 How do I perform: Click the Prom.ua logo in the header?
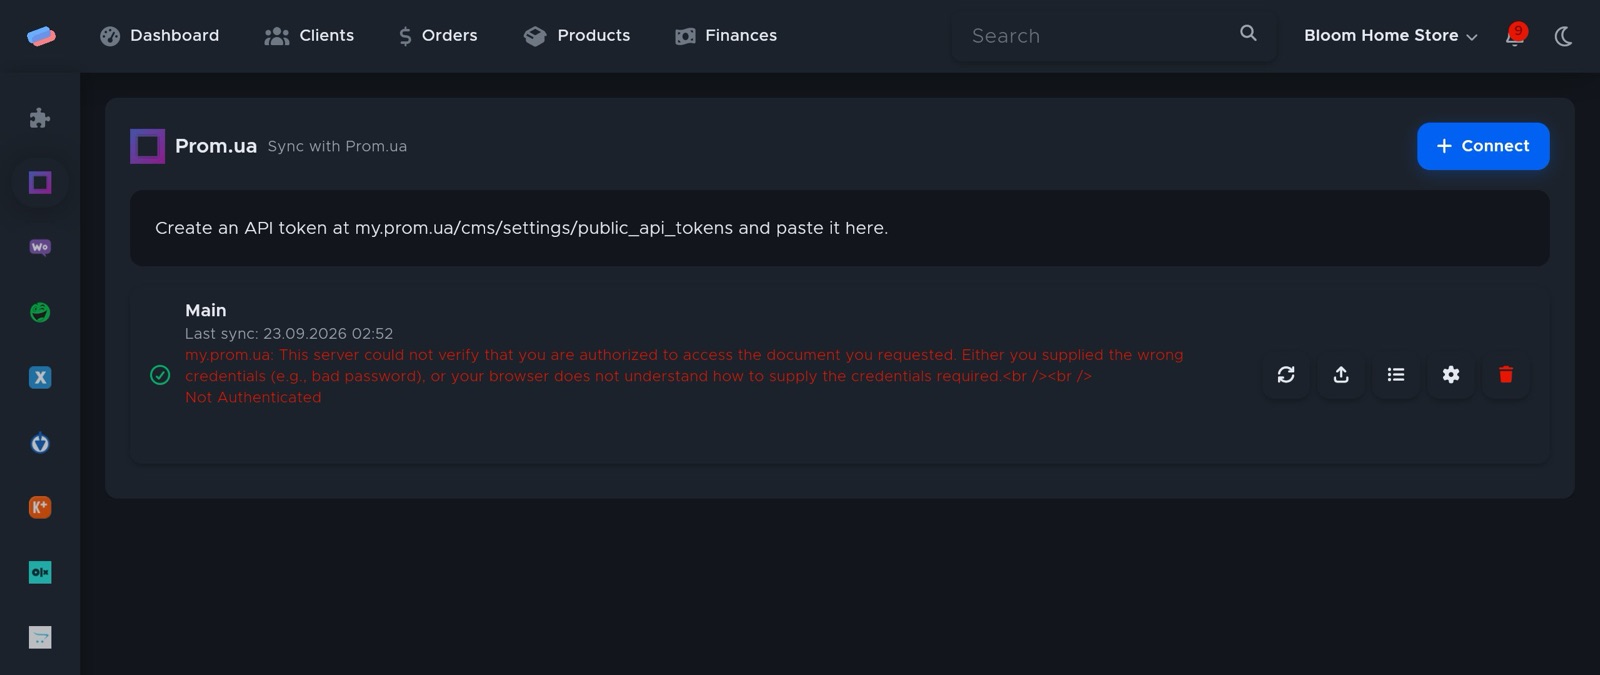point(147,146)
